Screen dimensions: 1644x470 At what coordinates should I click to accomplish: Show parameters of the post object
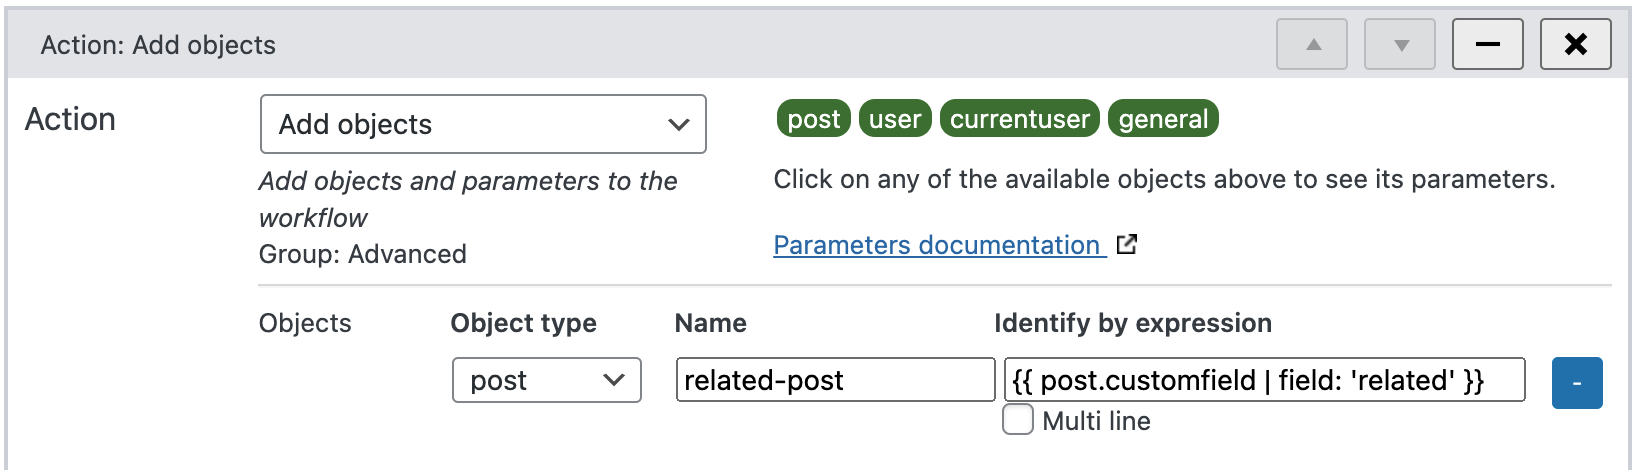pyautogui.click(x=814, y=119)
